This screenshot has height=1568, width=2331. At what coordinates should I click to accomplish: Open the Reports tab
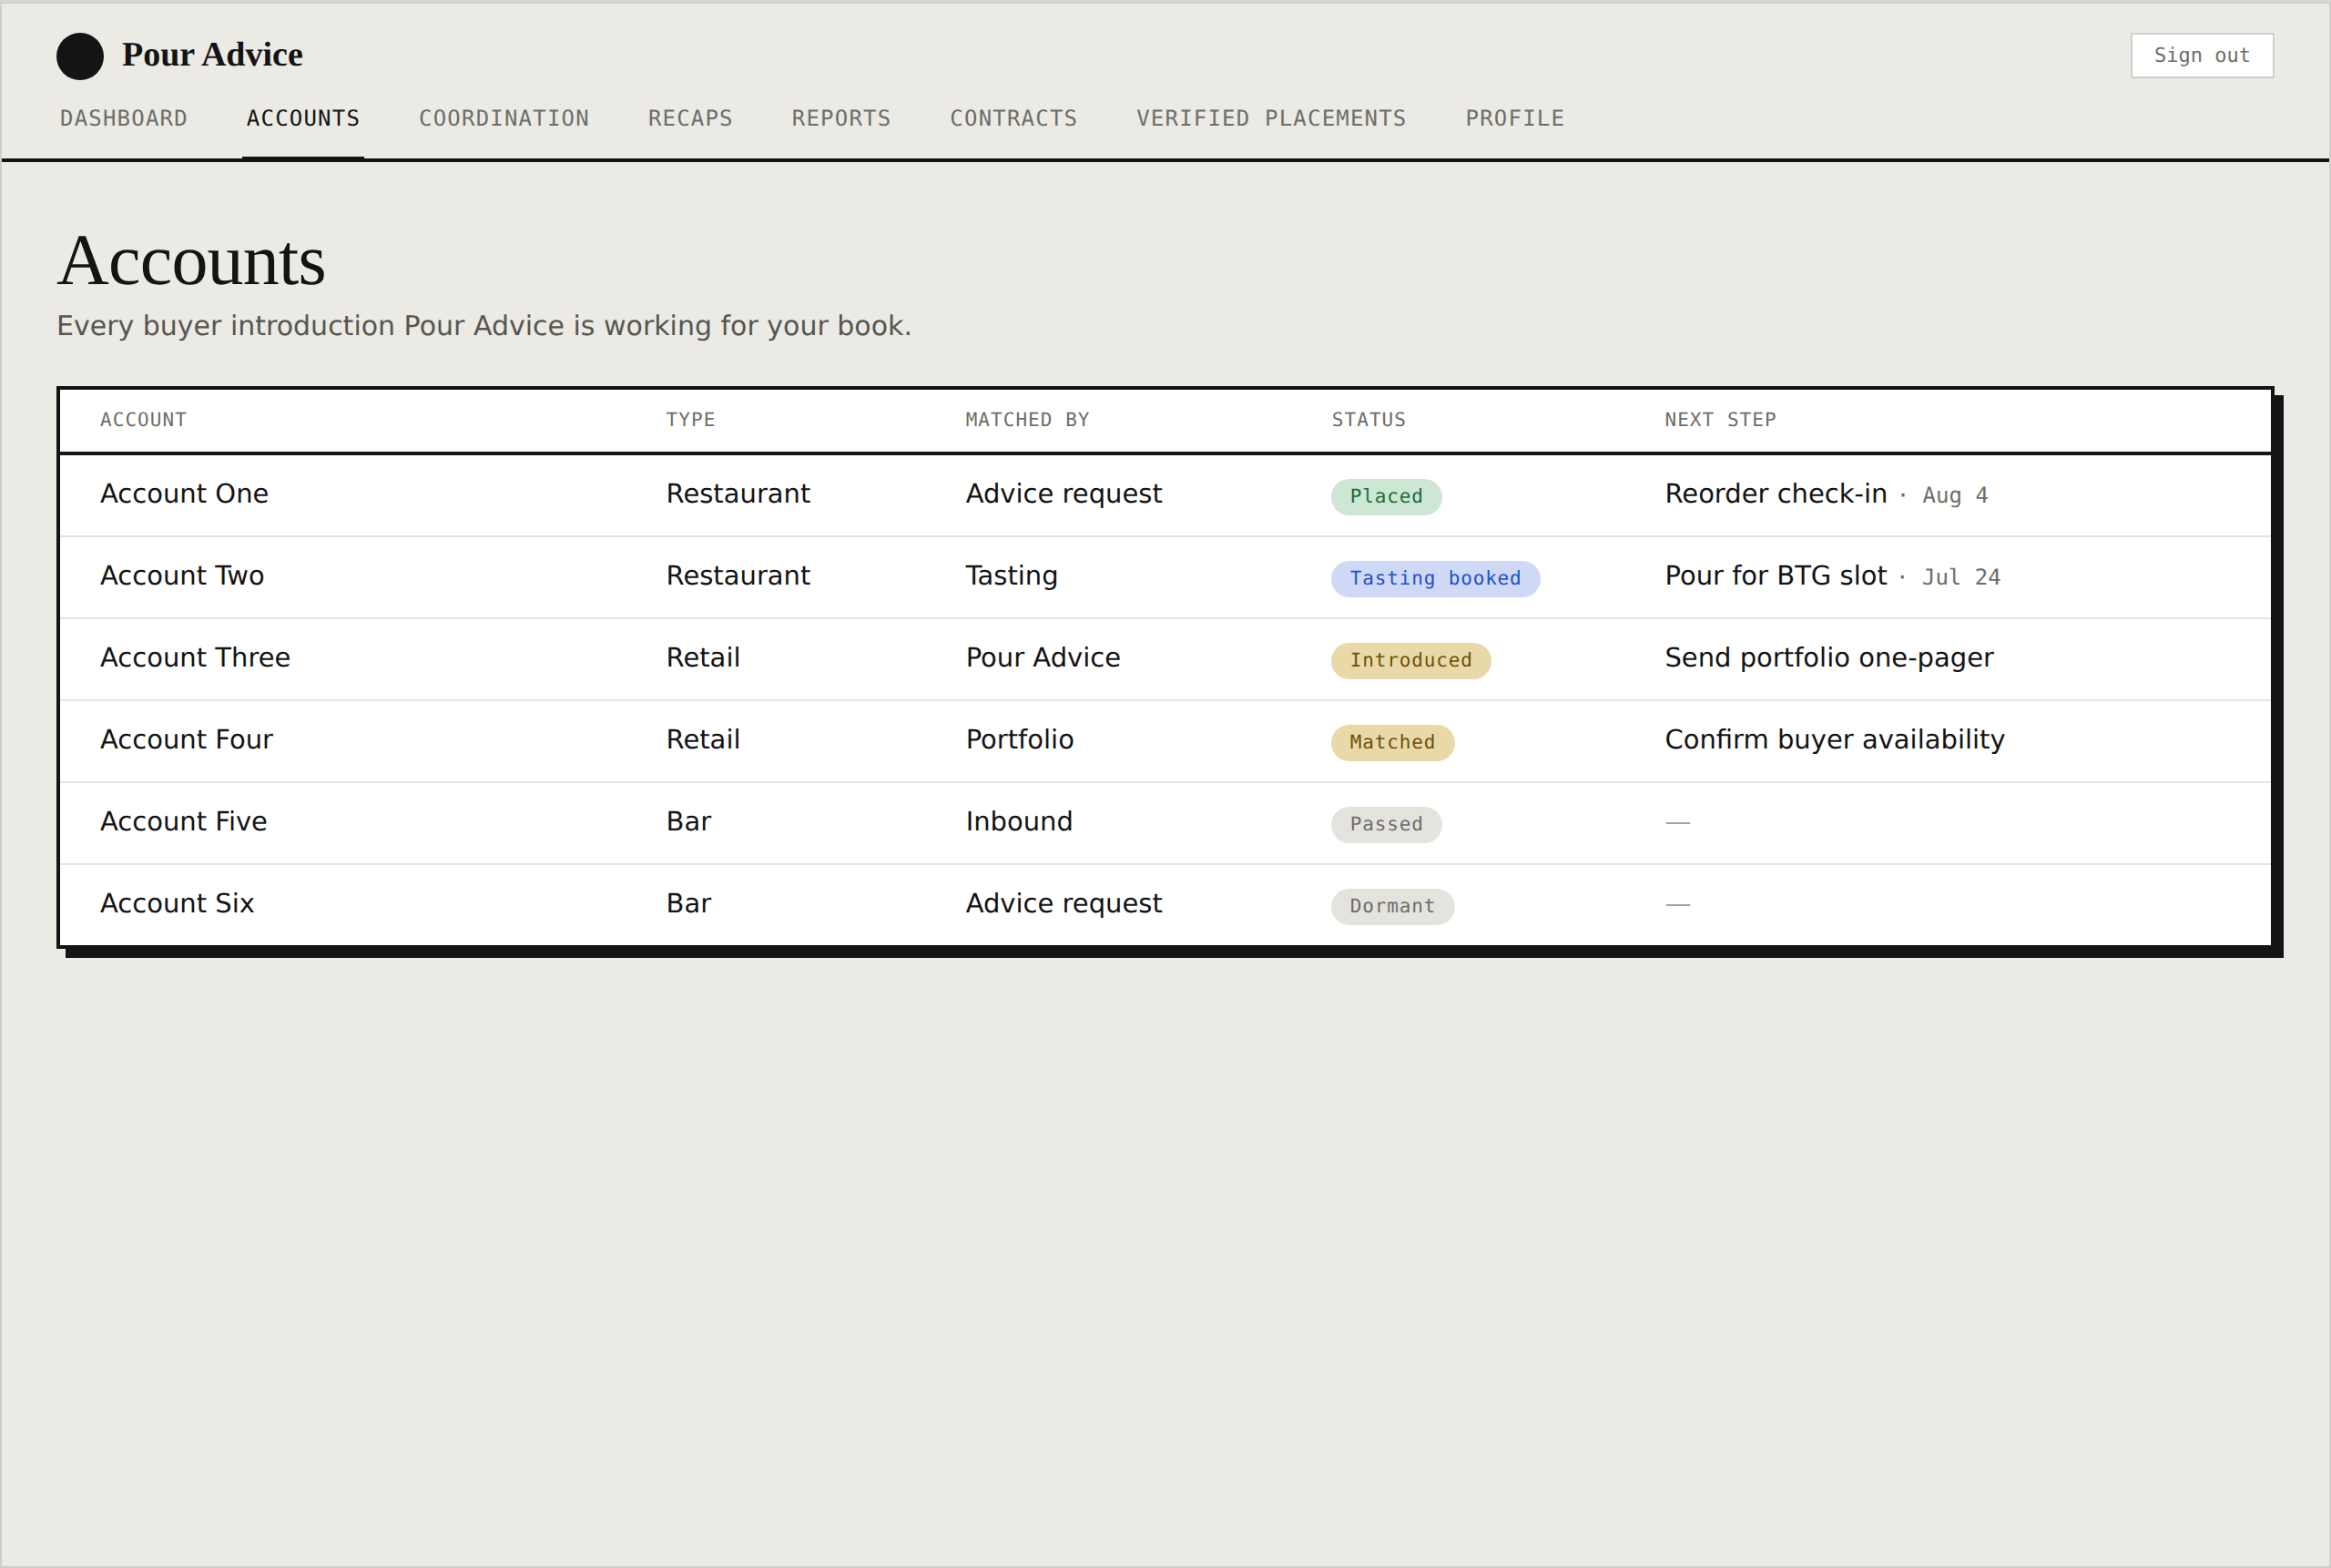coord(841,118)
